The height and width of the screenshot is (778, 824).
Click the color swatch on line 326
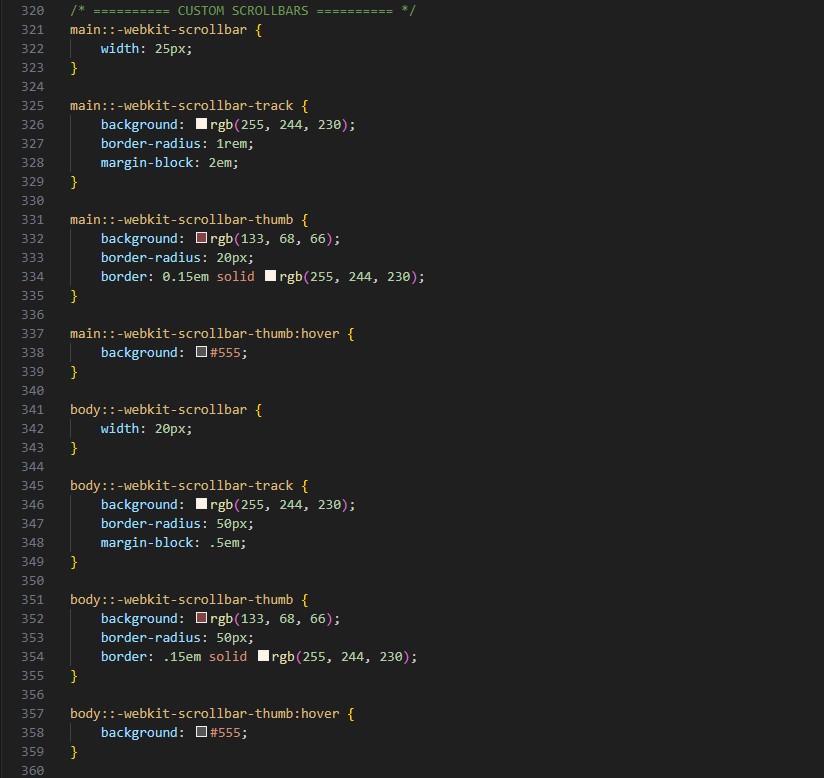point(201,124)
